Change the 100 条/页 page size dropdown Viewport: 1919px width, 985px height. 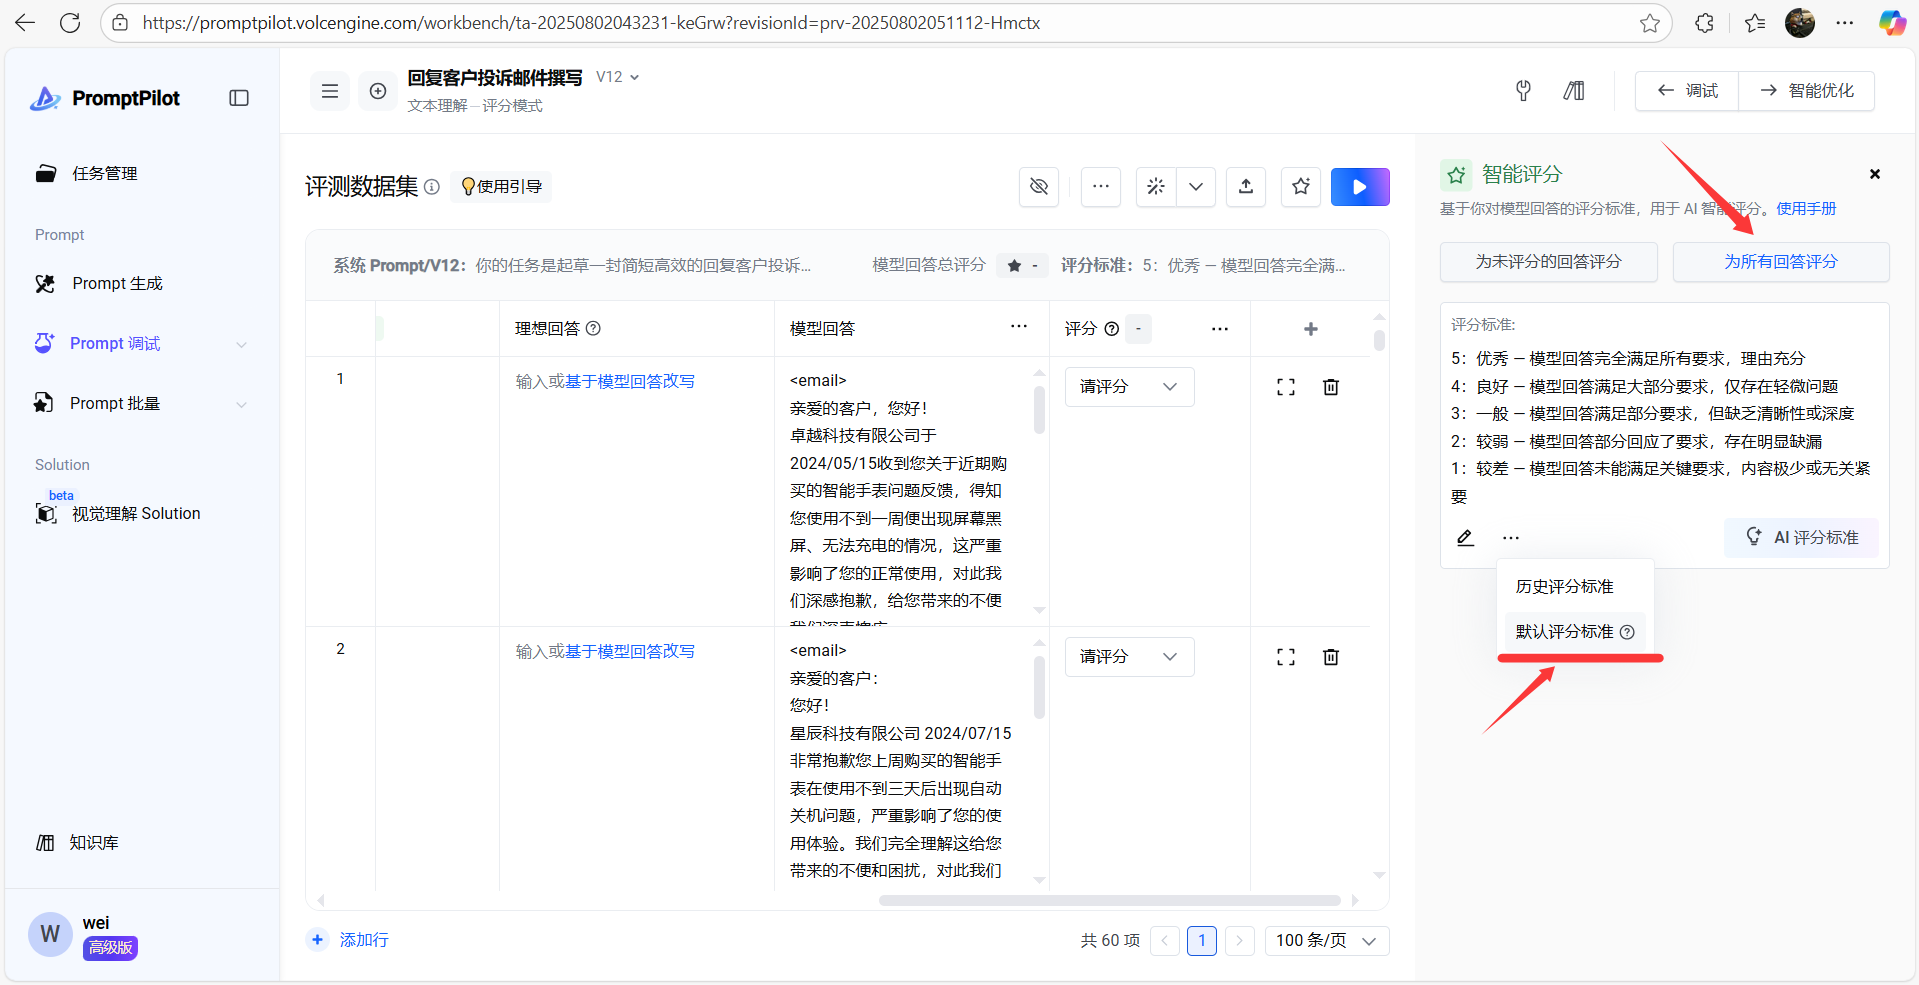click(1326, 941)
